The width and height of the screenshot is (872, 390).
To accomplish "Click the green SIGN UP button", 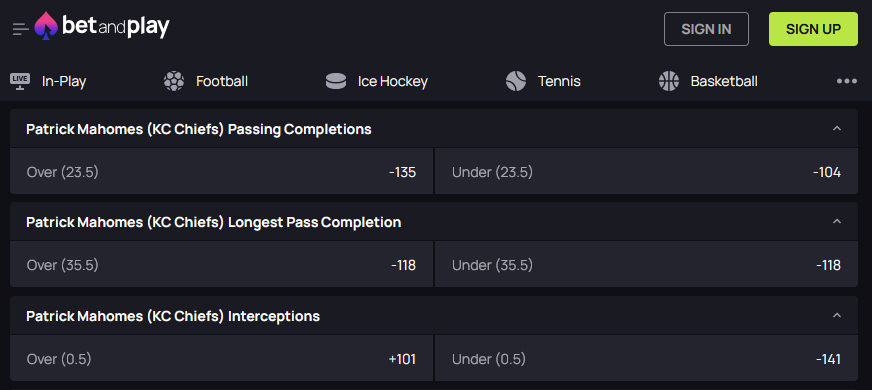I will (x=813, y=29).
